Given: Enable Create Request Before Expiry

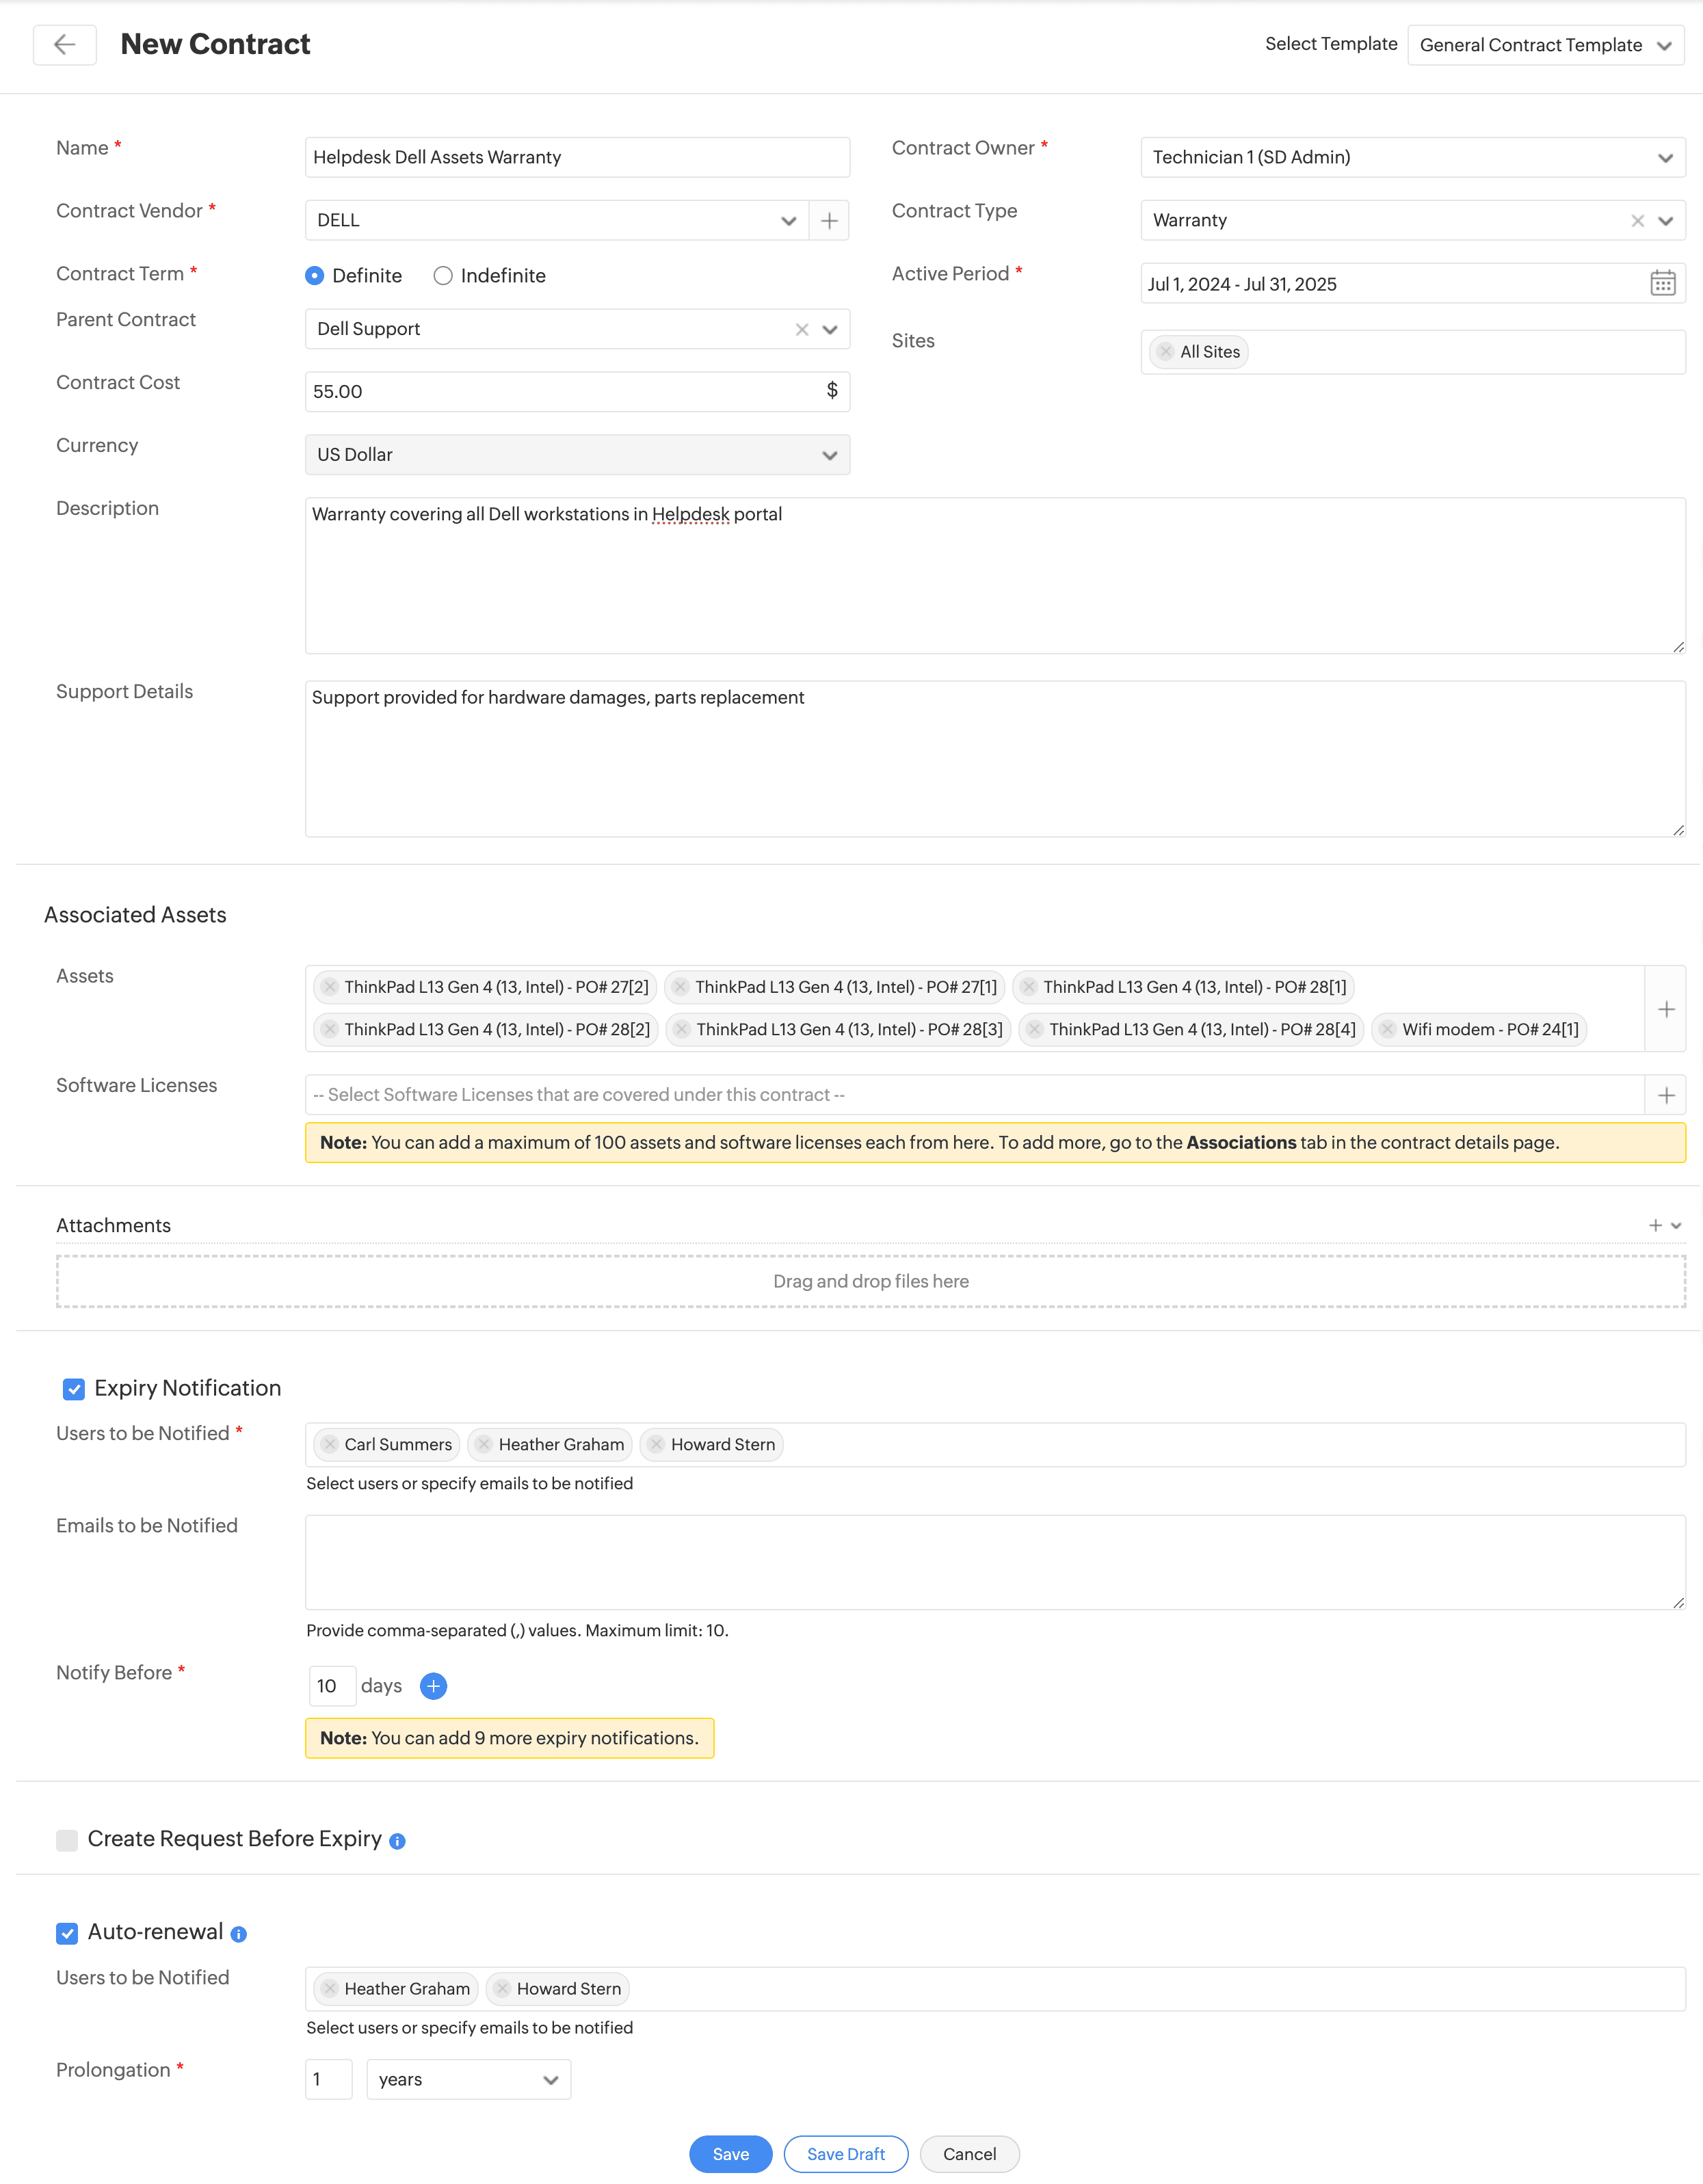Looking at the screenshot, I should pyautogui.click(x=67, y=1840).
